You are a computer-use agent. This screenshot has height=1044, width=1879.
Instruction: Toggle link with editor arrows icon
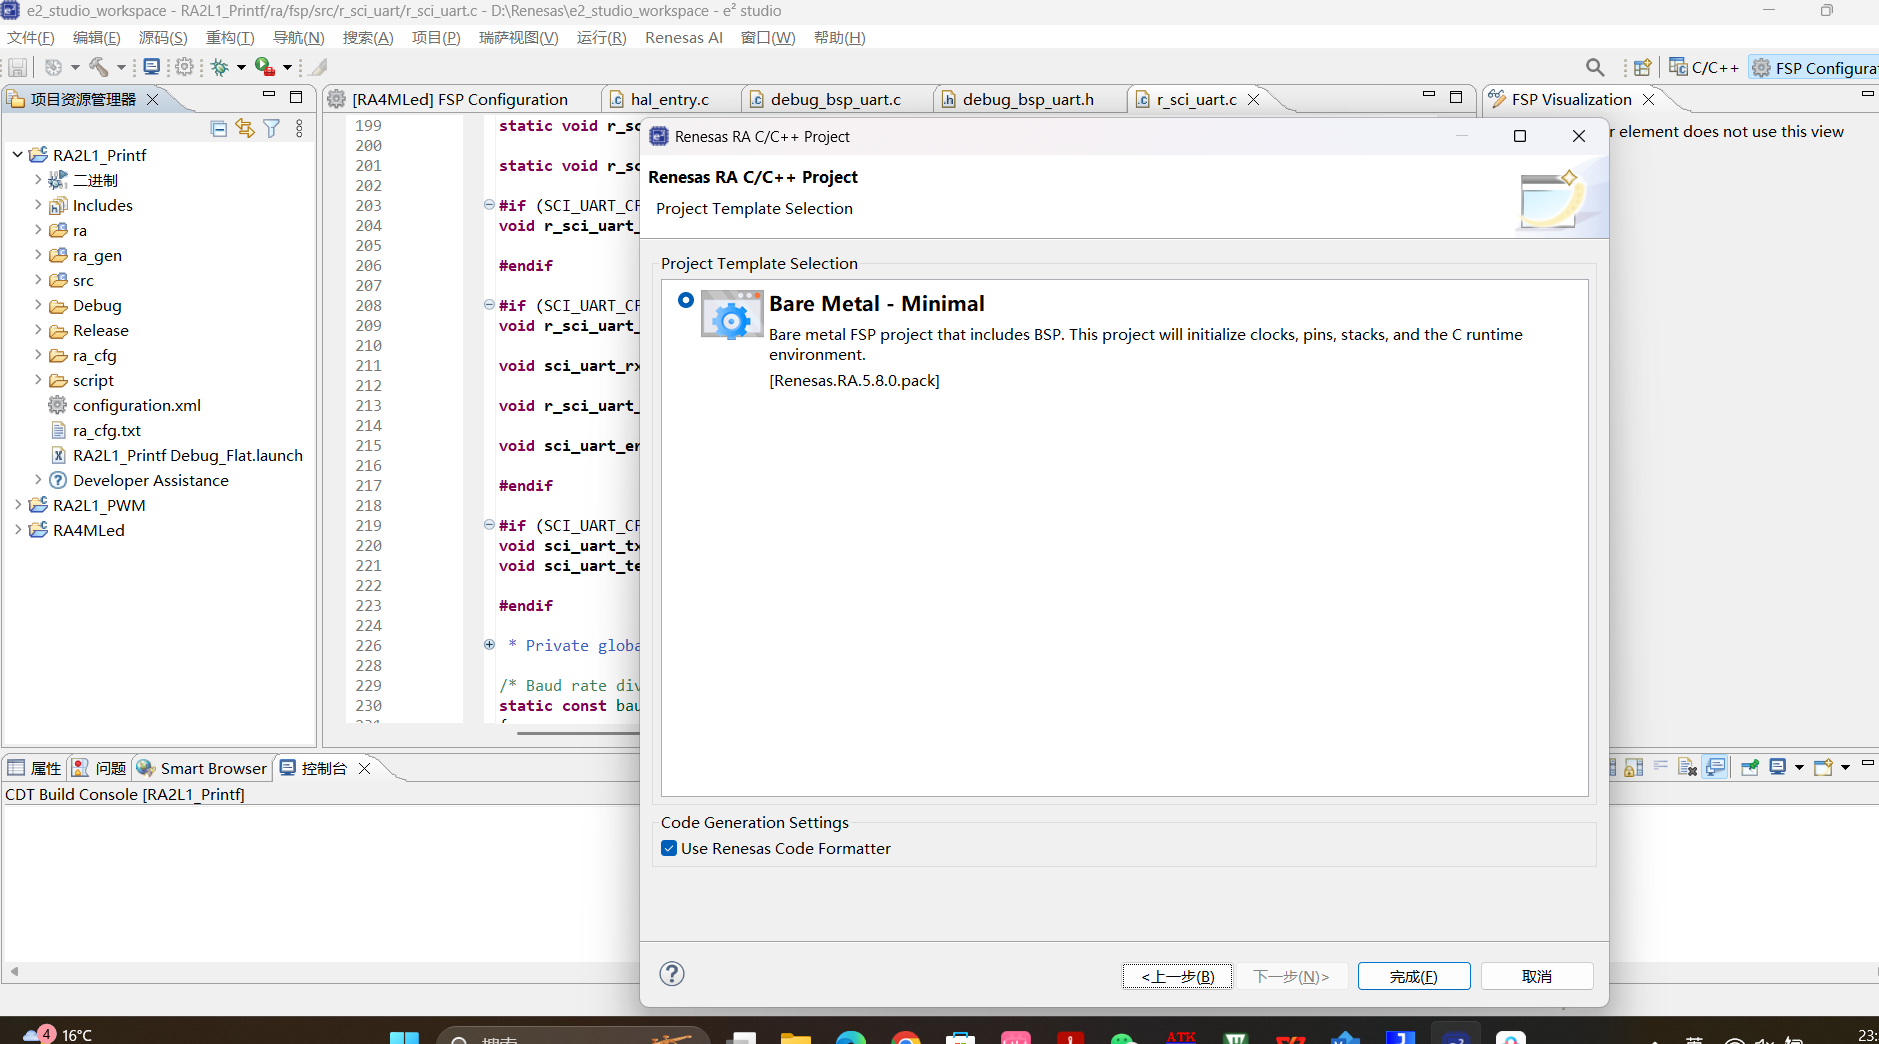[245, 128]
